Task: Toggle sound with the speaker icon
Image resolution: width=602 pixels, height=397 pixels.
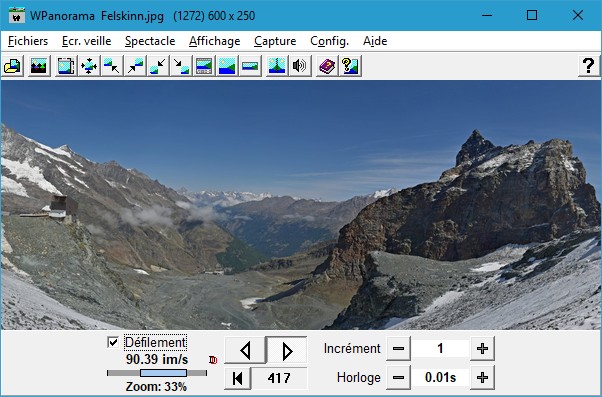Action: [x=299, y=66]
